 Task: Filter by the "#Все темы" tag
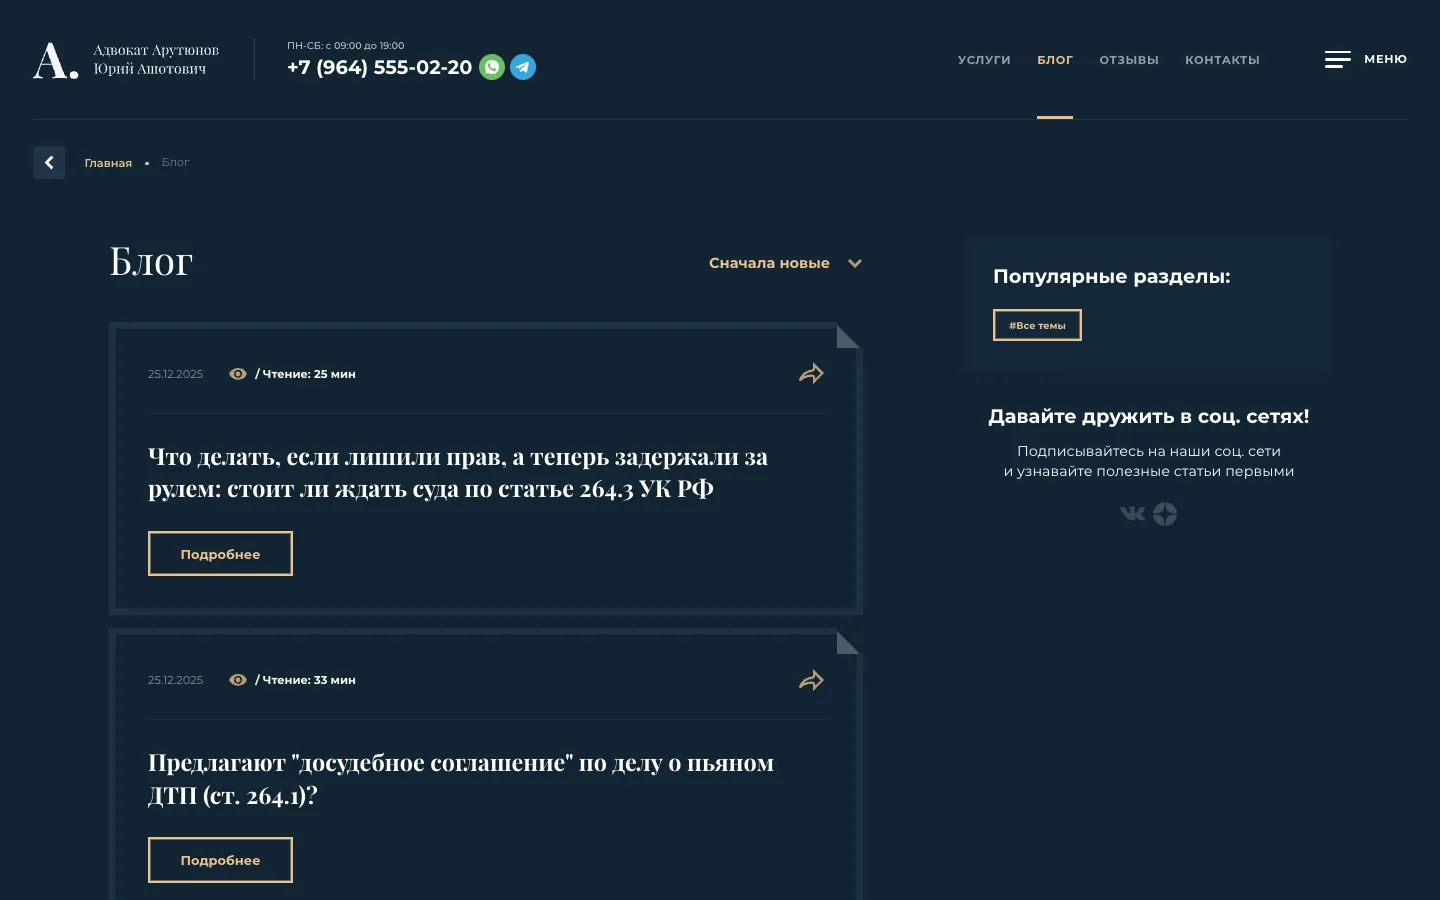pyautogui.click(x=1037, y=325)
